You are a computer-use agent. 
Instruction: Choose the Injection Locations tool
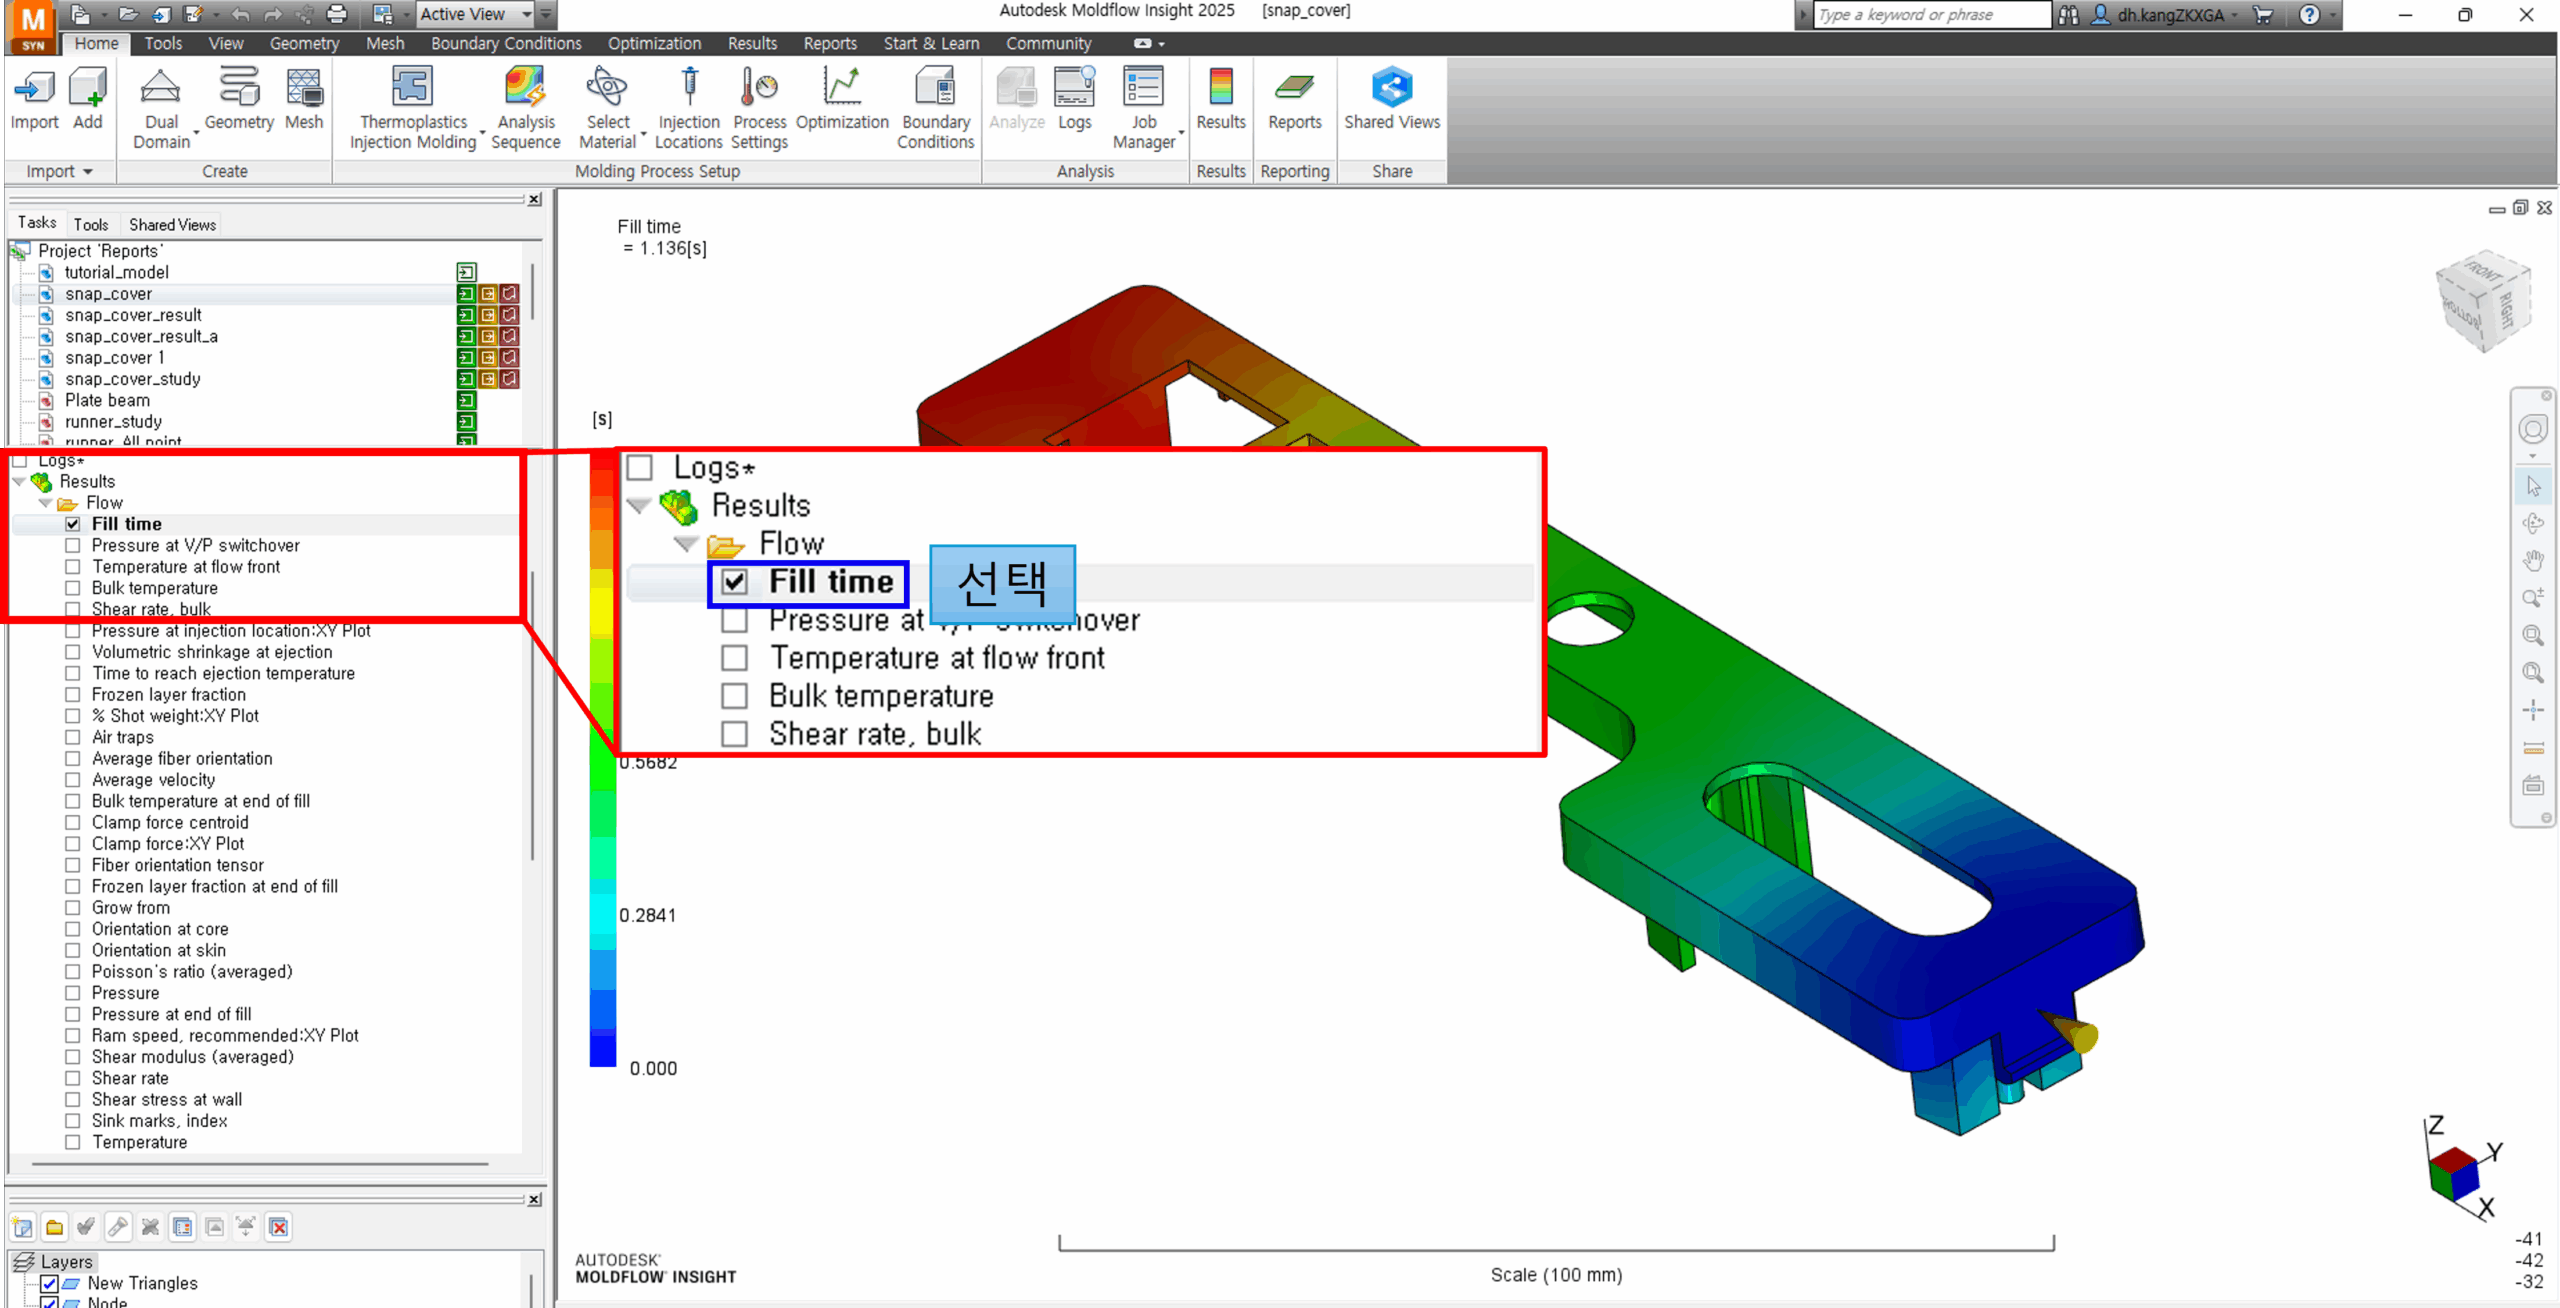click(689, 108)
